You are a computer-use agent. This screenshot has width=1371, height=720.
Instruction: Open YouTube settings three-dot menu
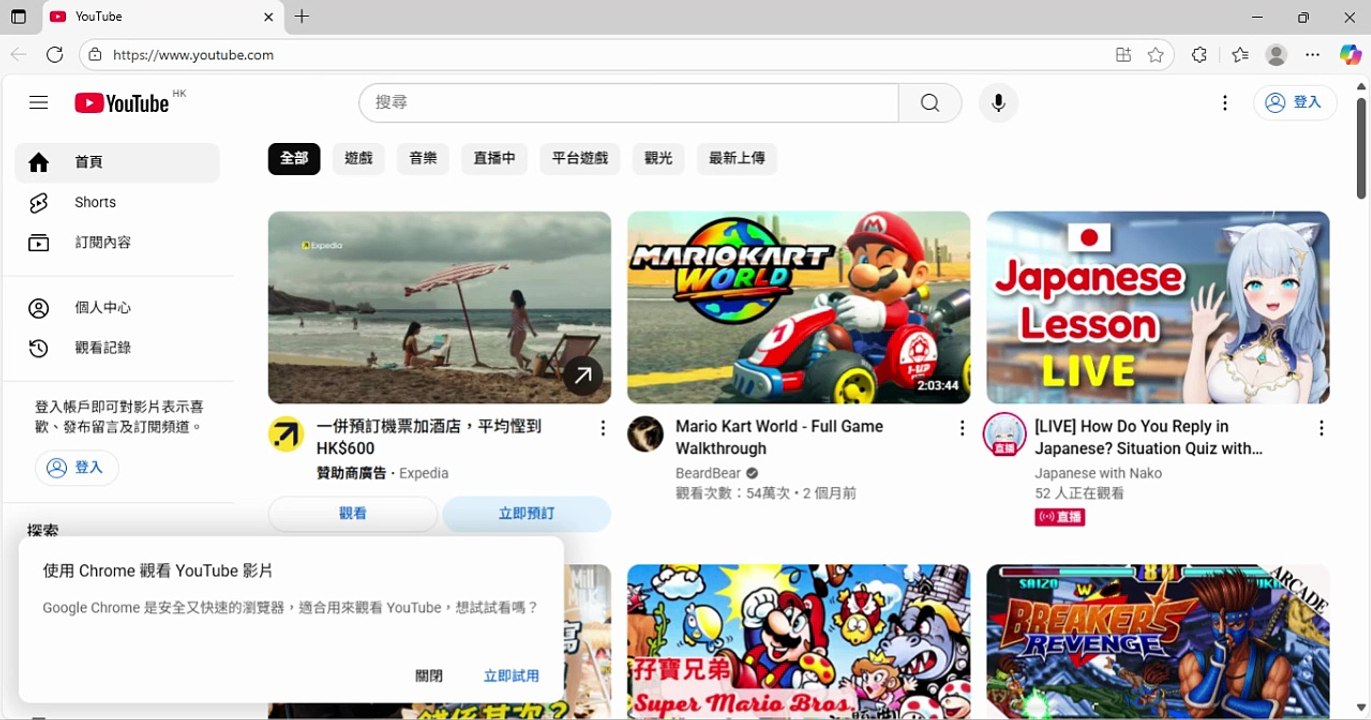pos(1225,103)
